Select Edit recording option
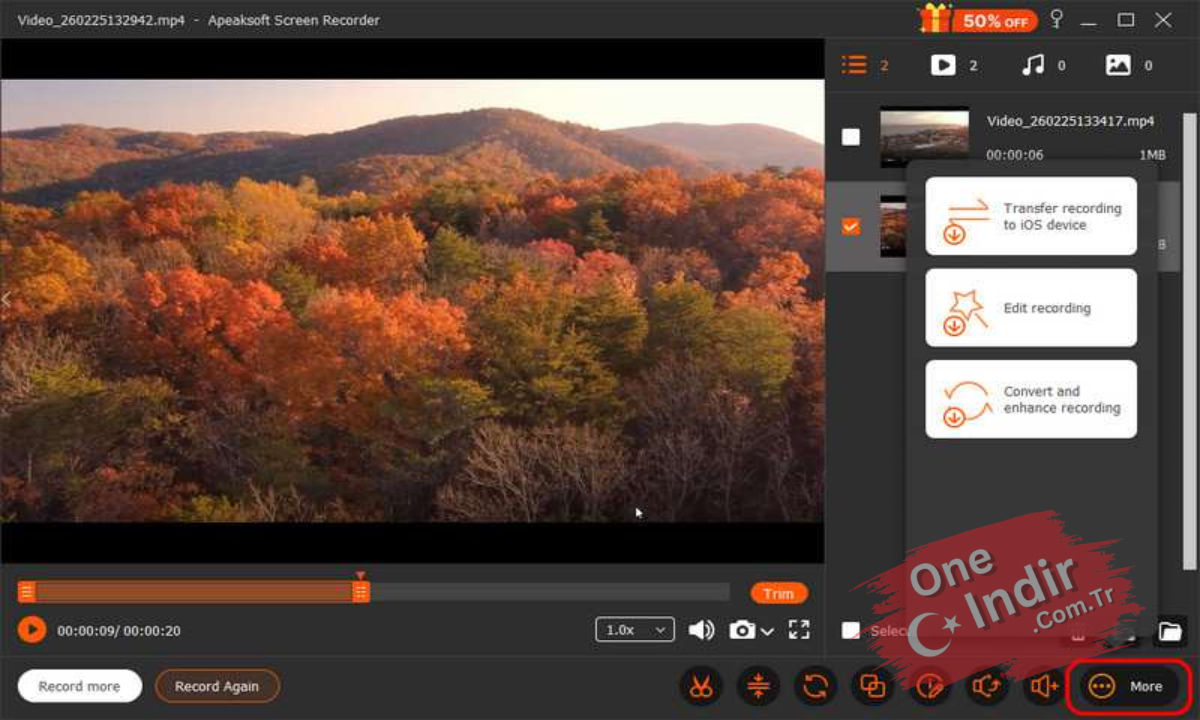The image size is (1200, 720). 1031,308
